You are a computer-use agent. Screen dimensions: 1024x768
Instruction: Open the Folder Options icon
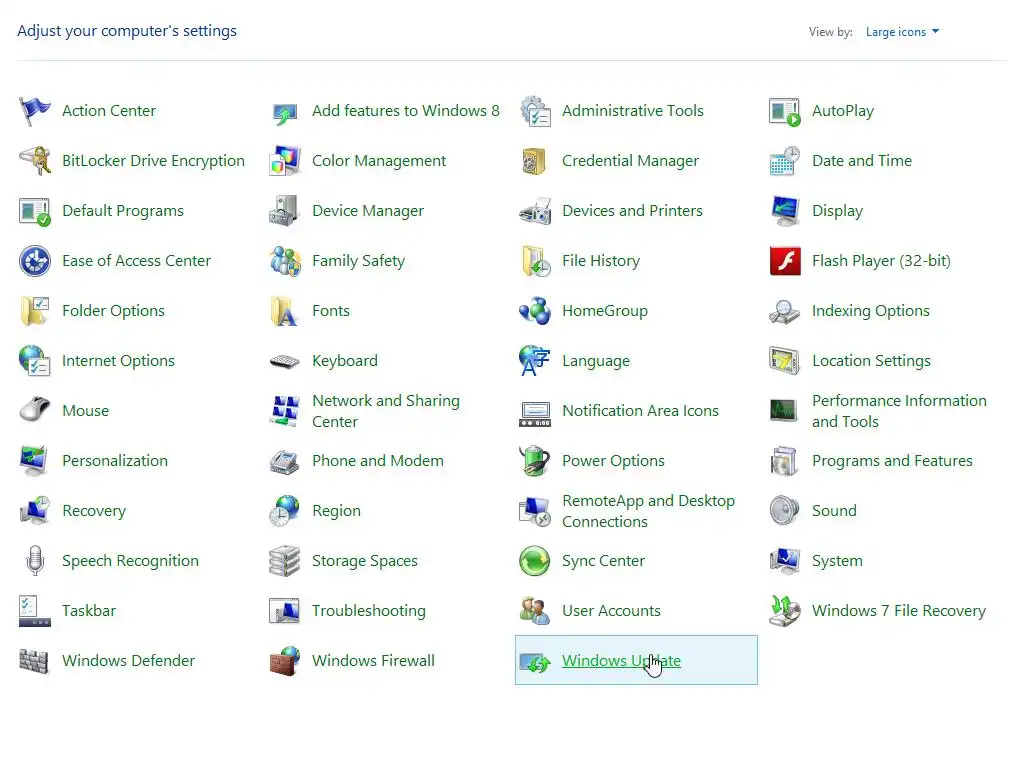[35, 311]
